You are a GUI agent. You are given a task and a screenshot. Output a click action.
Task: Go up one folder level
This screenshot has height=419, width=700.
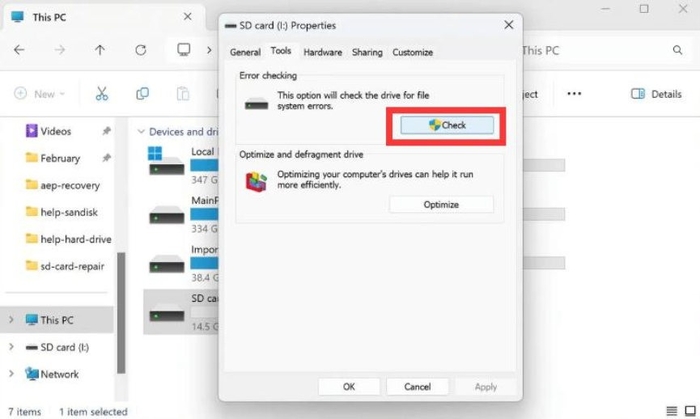(x=100, y=50)
